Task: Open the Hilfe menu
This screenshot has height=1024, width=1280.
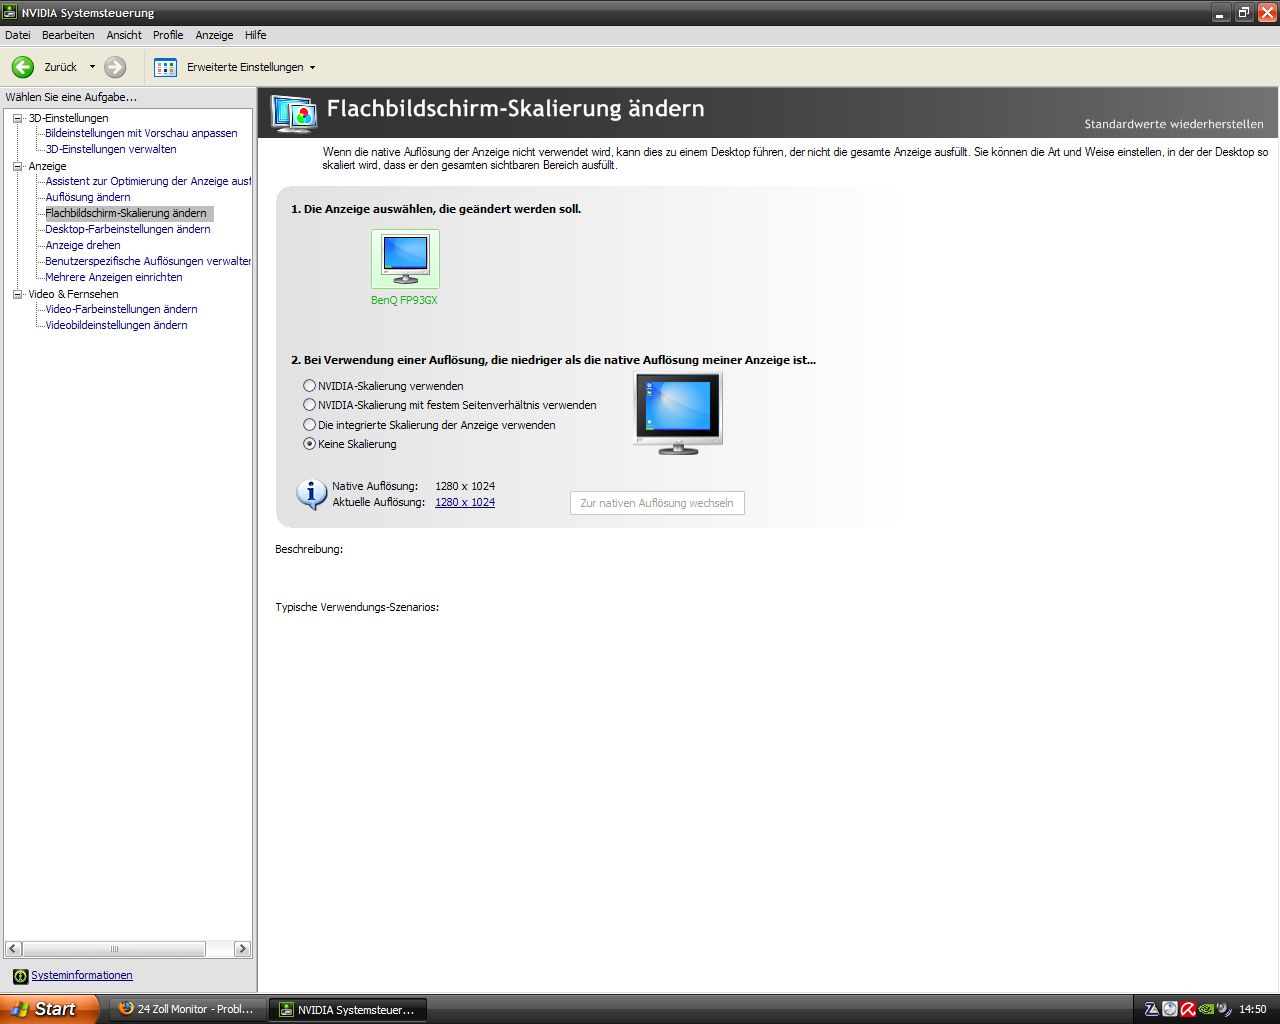Action: (x=256, y=35)
